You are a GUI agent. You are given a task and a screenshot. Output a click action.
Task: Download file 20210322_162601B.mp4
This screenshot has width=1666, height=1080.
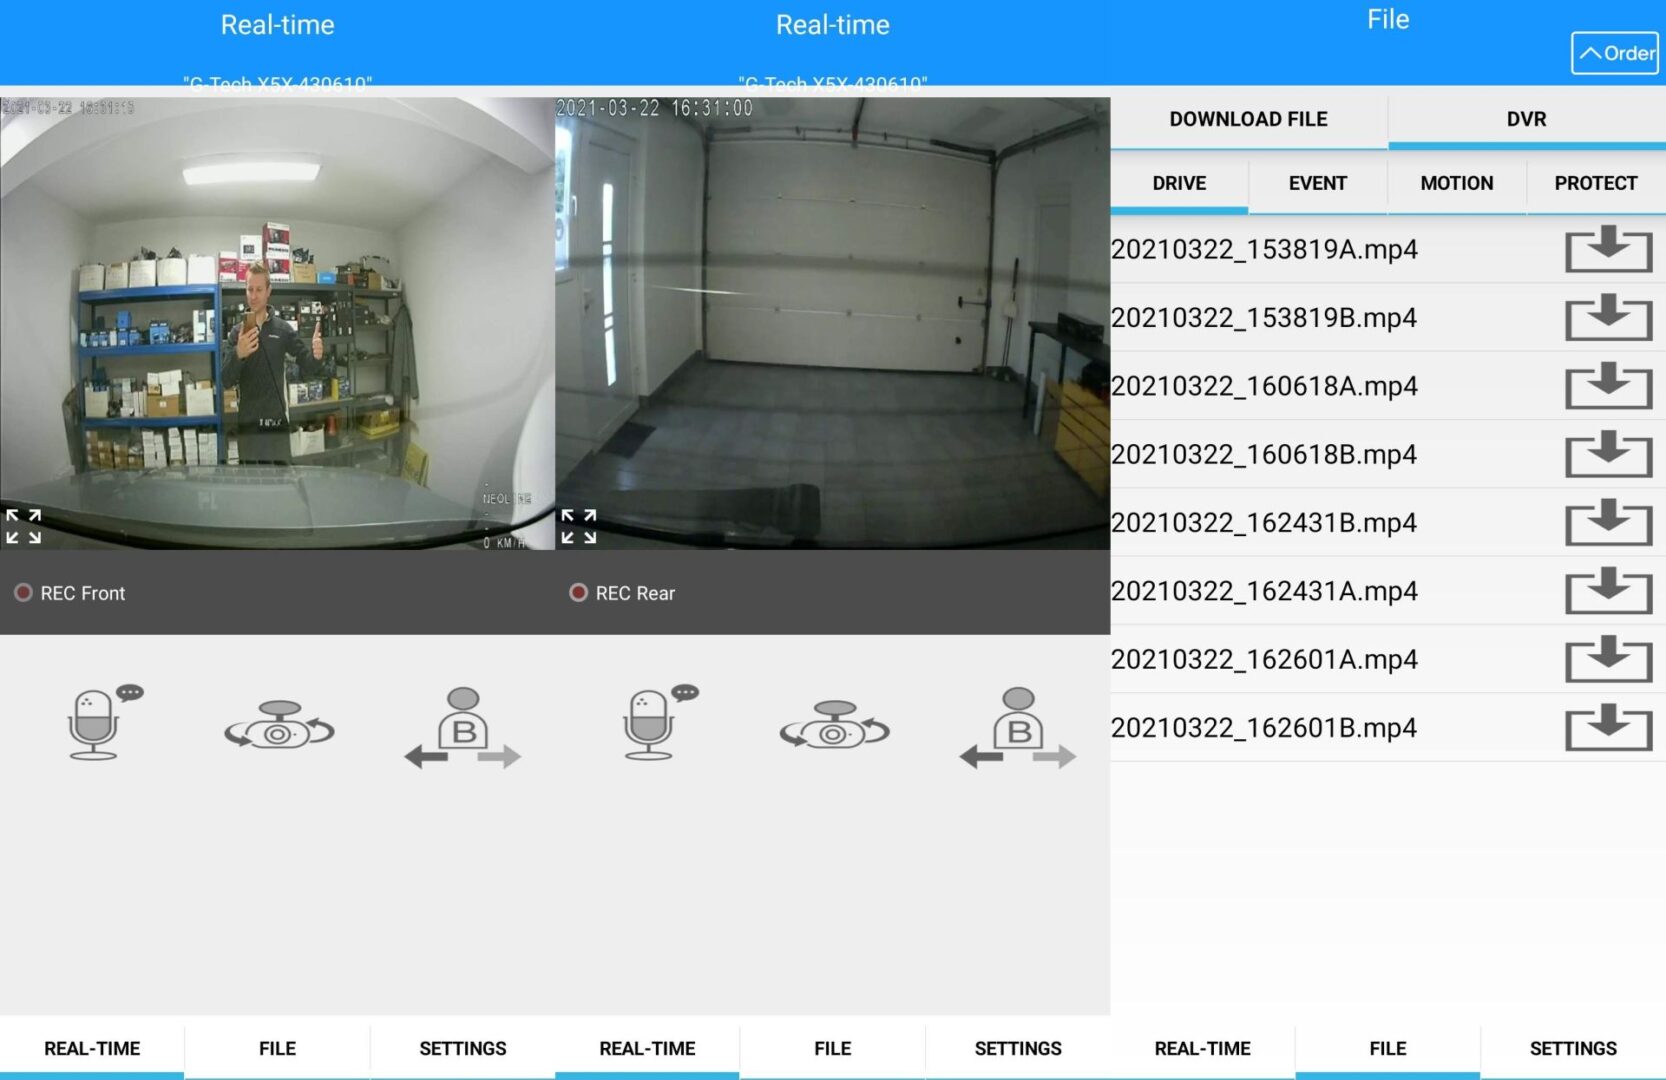(1607, 727)
